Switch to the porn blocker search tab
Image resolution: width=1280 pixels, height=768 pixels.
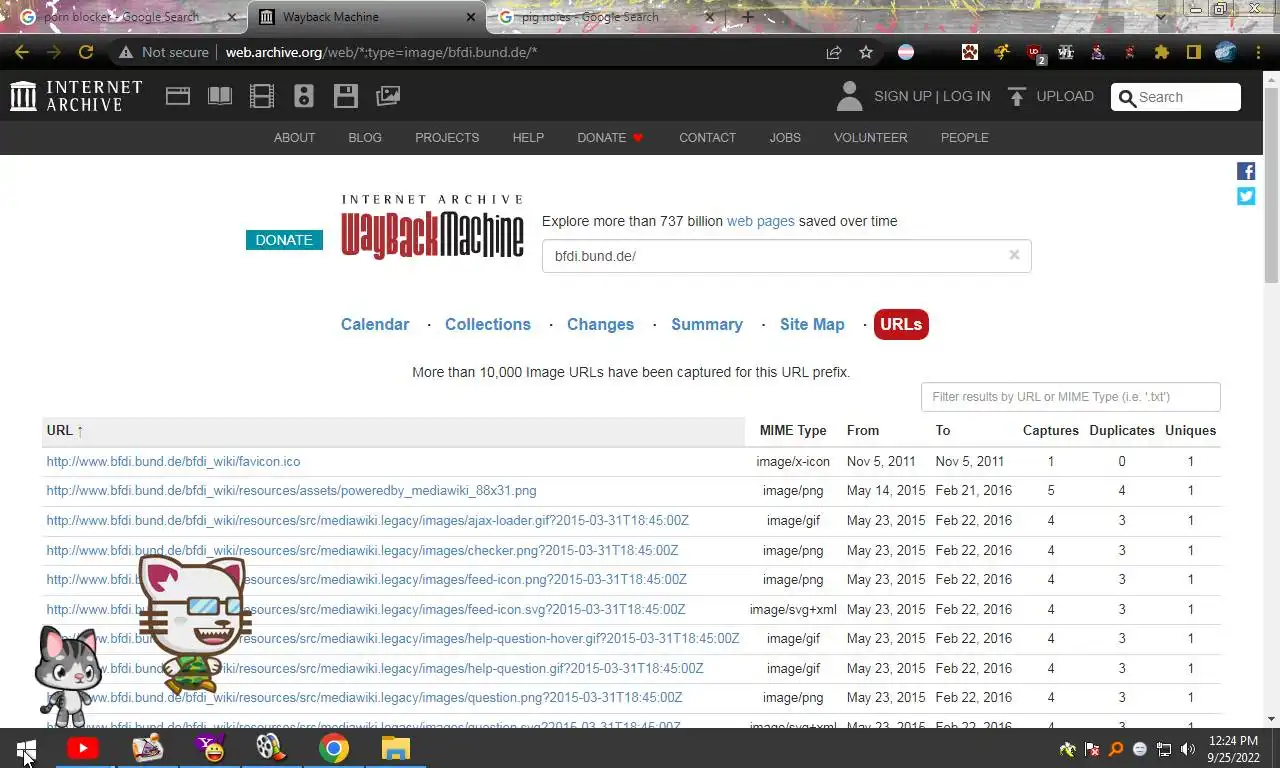pyautogui.click(x=122, y=17)
